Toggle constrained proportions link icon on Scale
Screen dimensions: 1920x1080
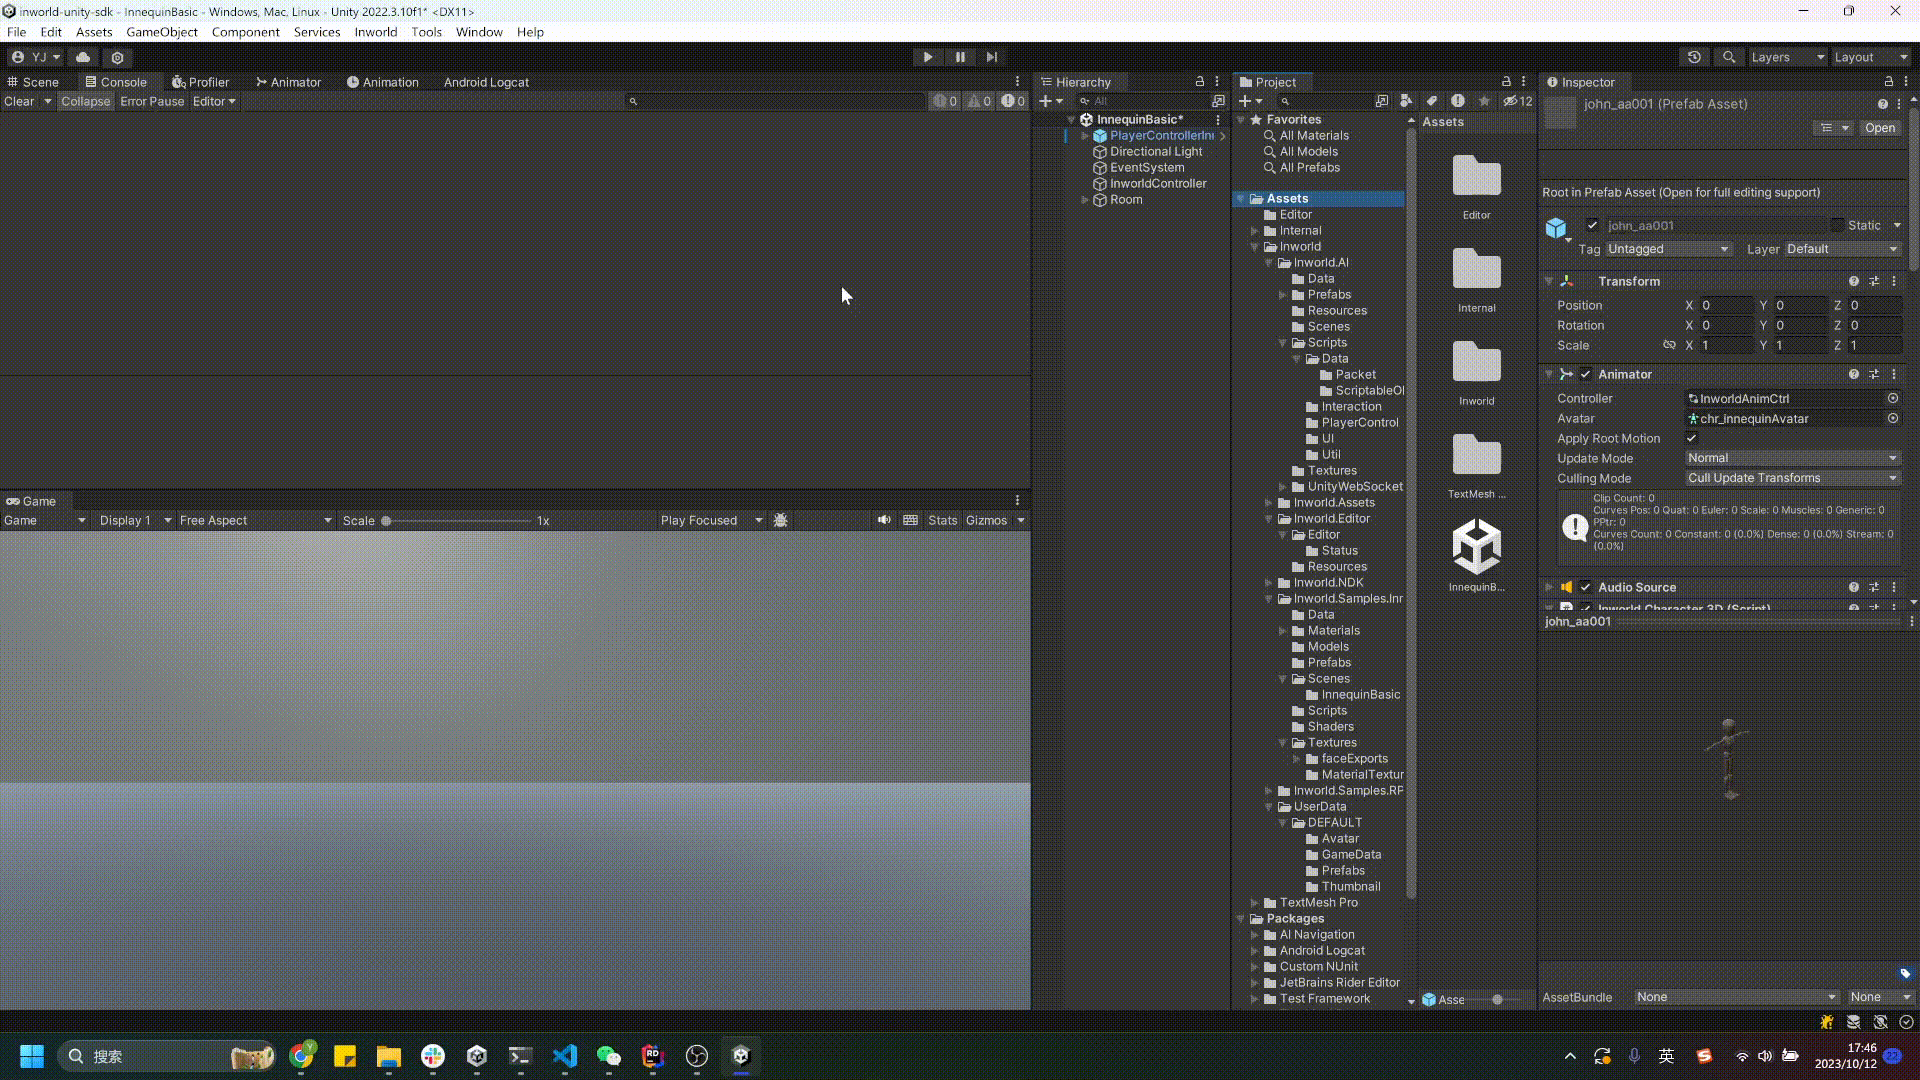tap(1669, 345)
